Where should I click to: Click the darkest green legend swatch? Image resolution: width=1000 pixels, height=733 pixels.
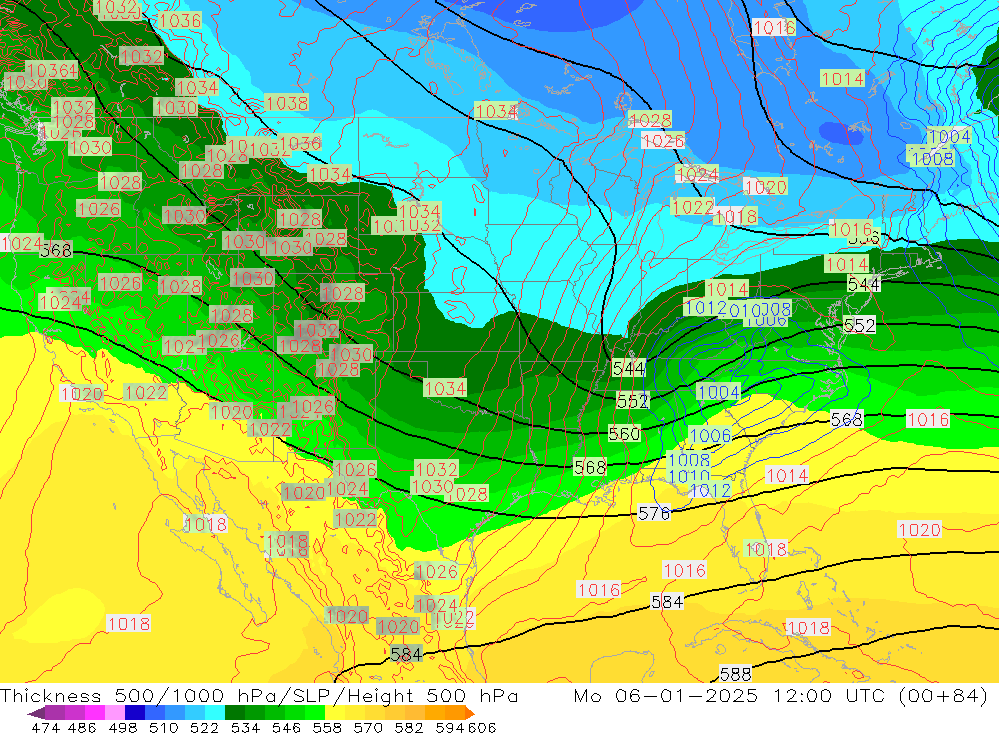click(x=235, y=713)
